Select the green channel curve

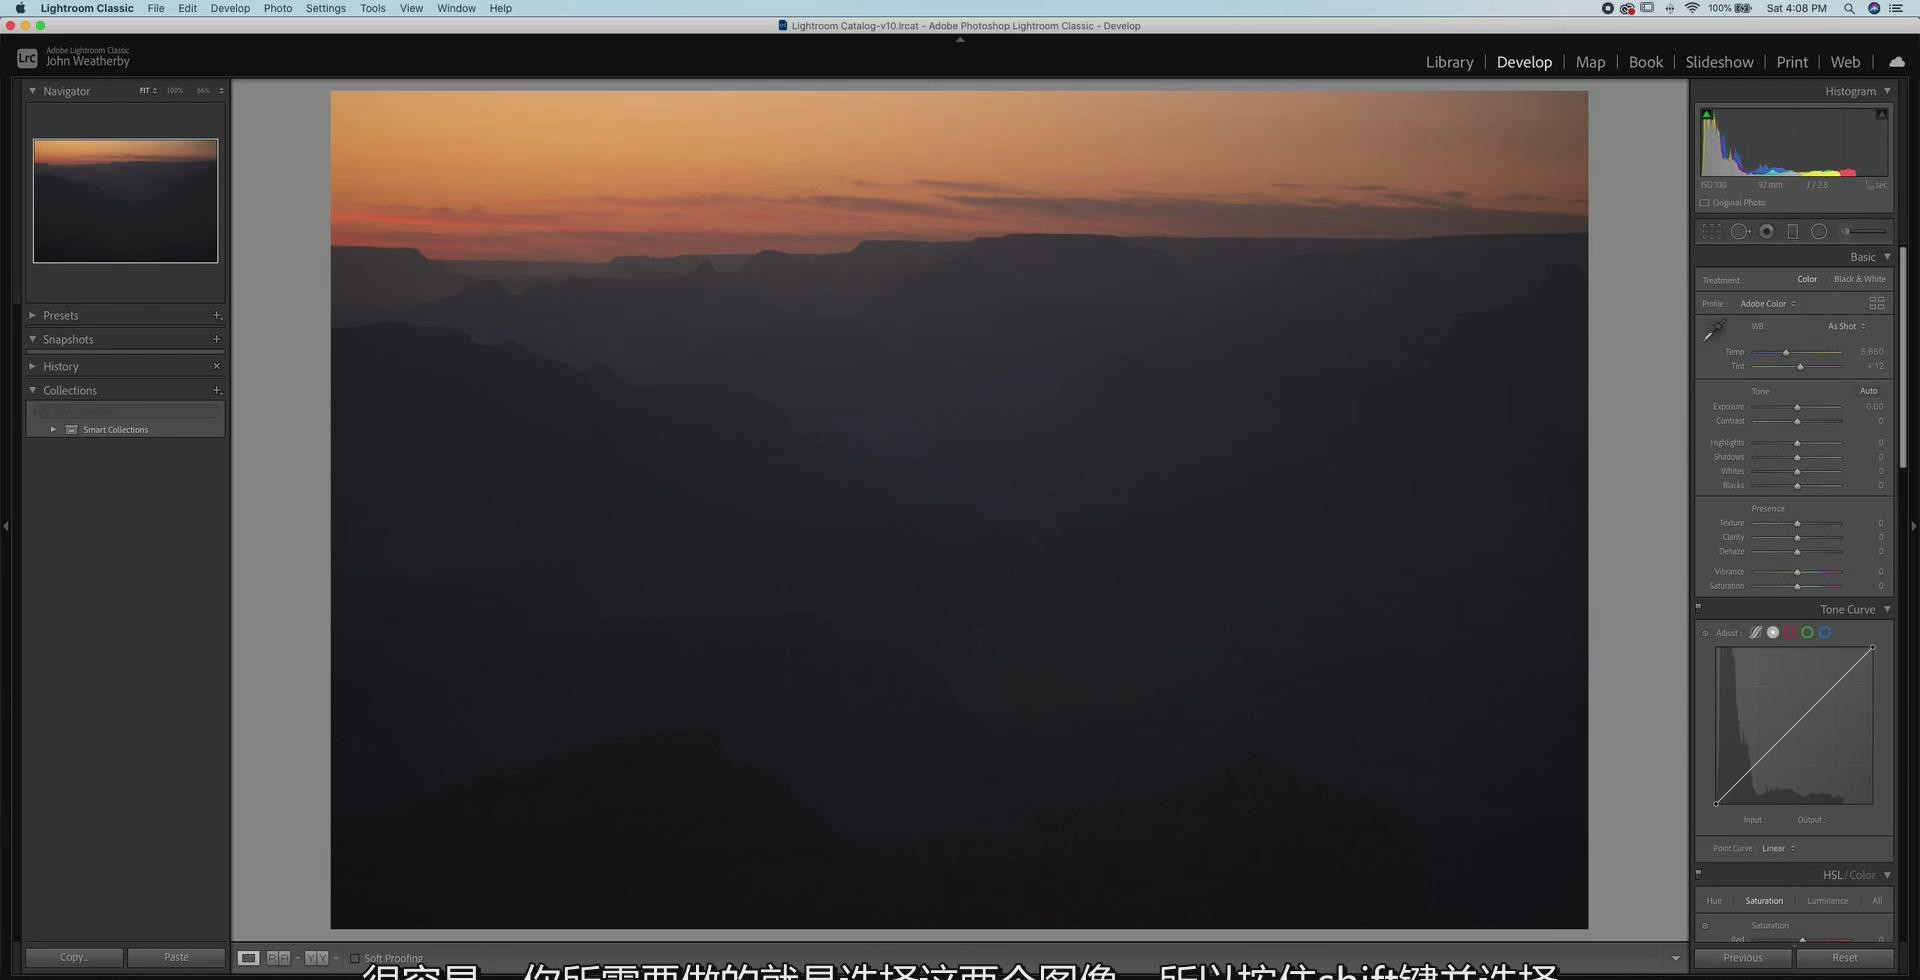pos(1807,633)
